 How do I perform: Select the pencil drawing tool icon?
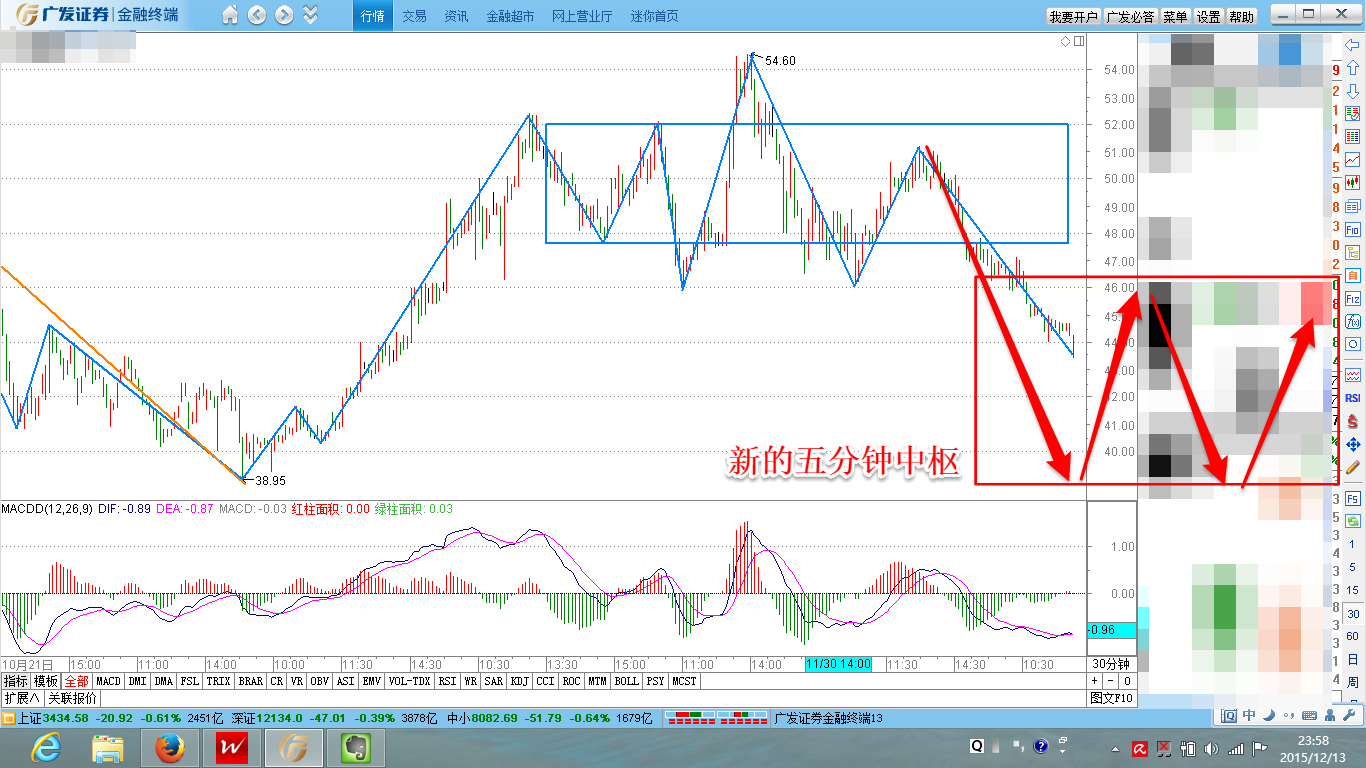tap(1352, 466)
